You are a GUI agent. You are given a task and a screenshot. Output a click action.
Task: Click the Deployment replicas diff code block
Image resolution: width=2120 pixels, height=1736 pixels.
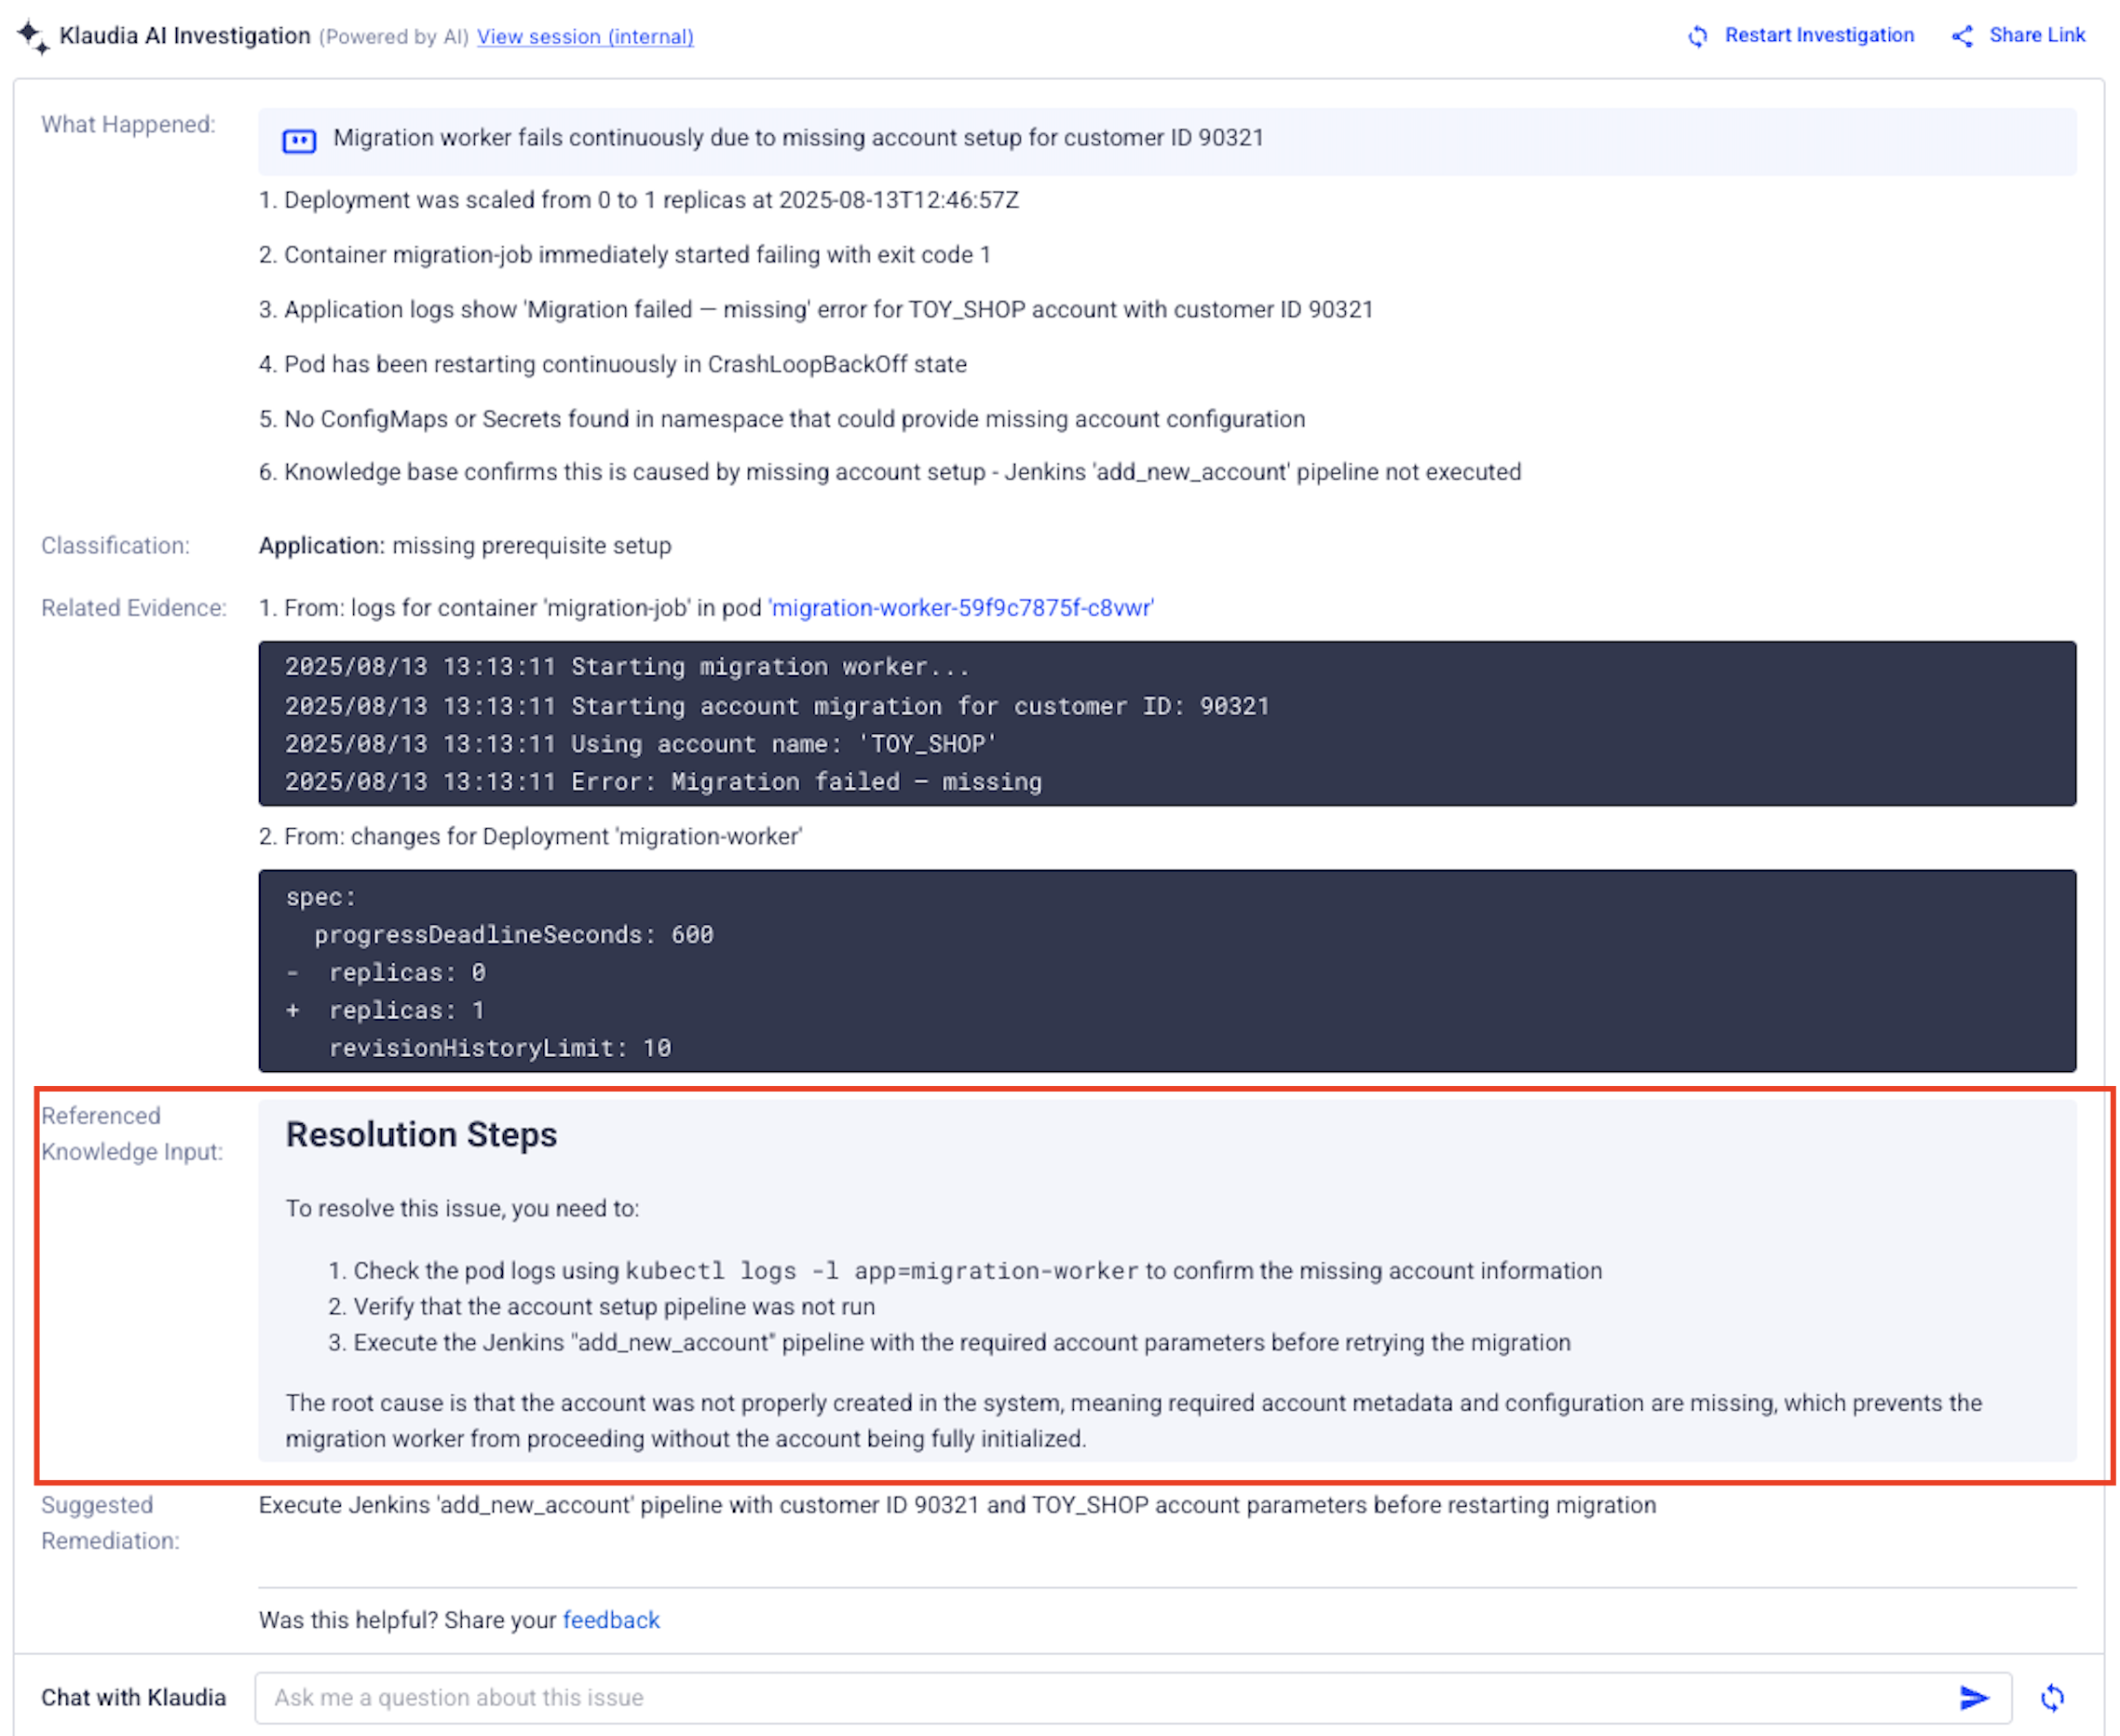click(x=1166, y=971)
